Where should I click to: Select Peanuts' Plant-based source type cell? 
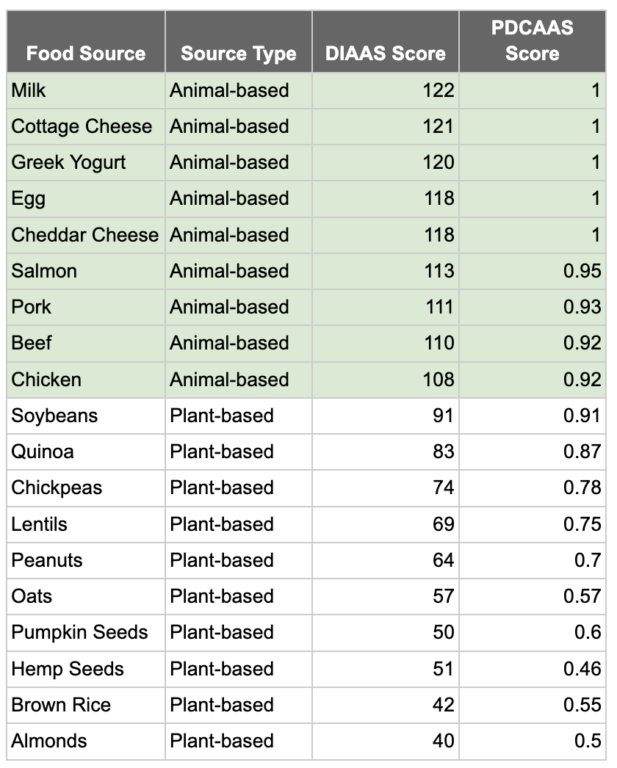[x=238, y=560]
